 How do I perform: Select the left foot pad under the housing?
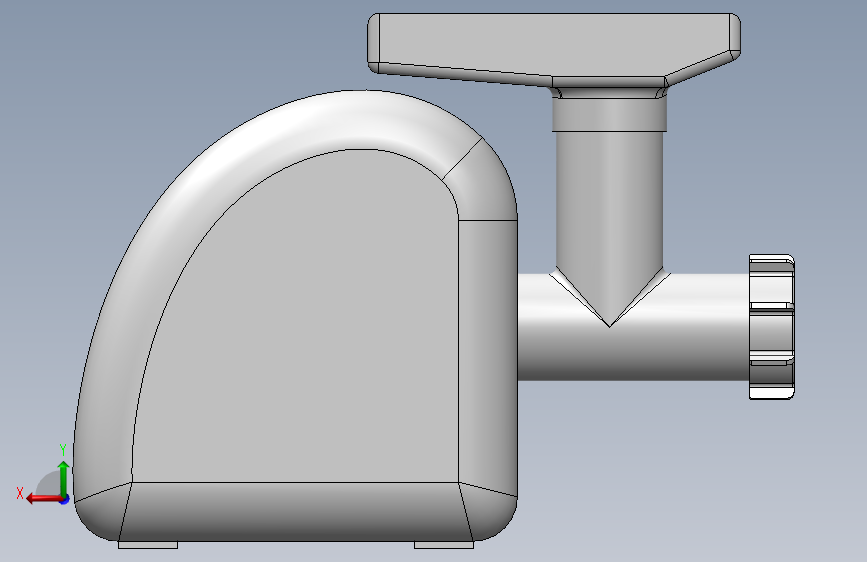(148, 545)
